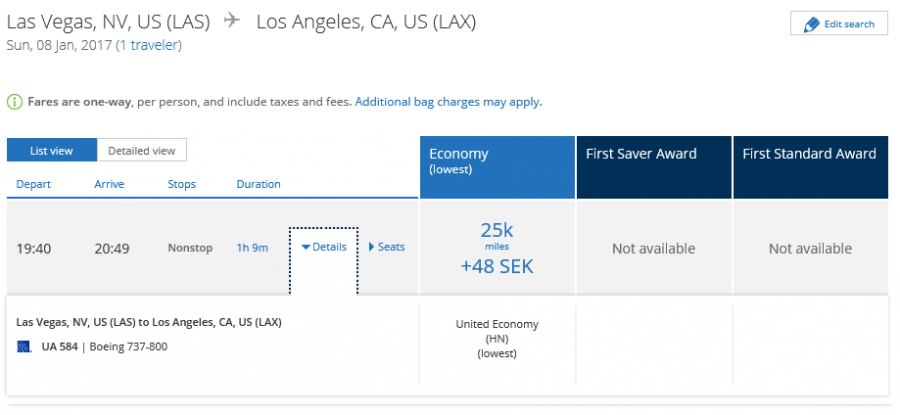Expand the Seats view for the flight

pos(387,247)
